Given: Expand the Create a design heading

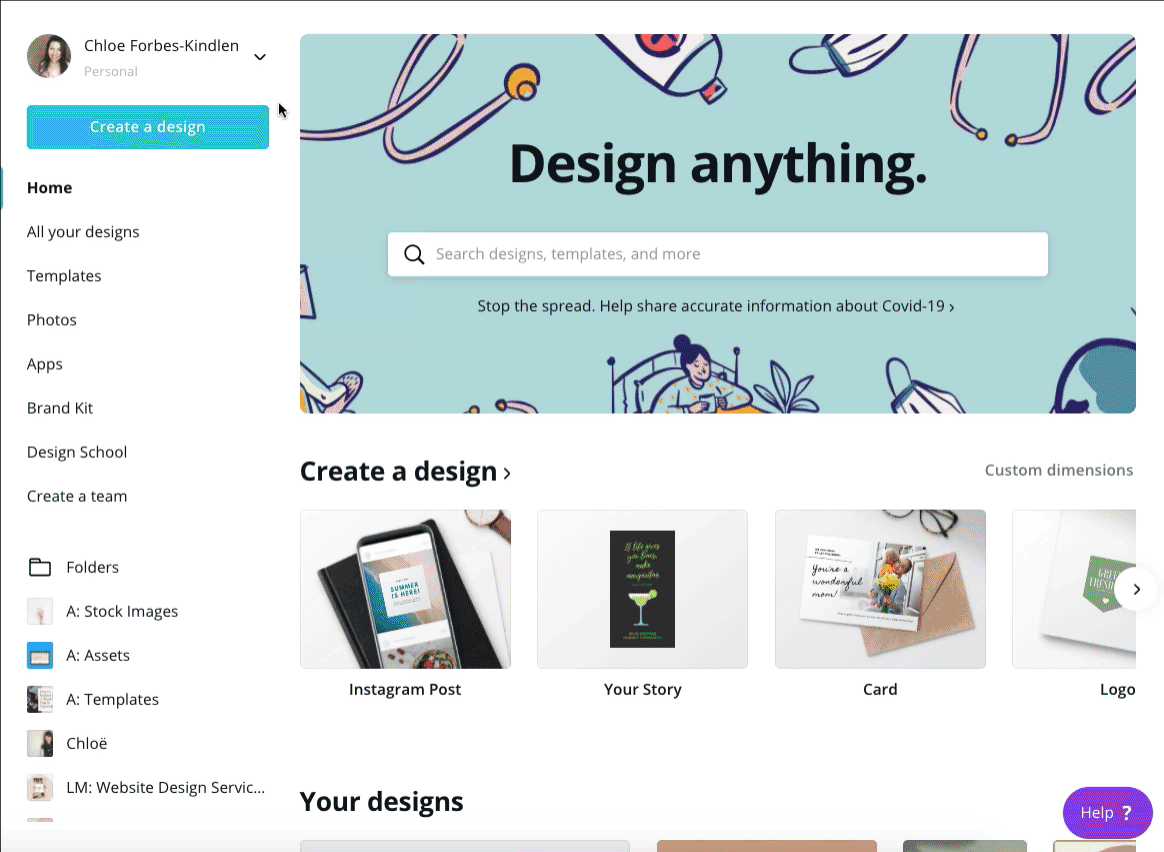Looking at the screenshot, I should click(x=405, y=471).
